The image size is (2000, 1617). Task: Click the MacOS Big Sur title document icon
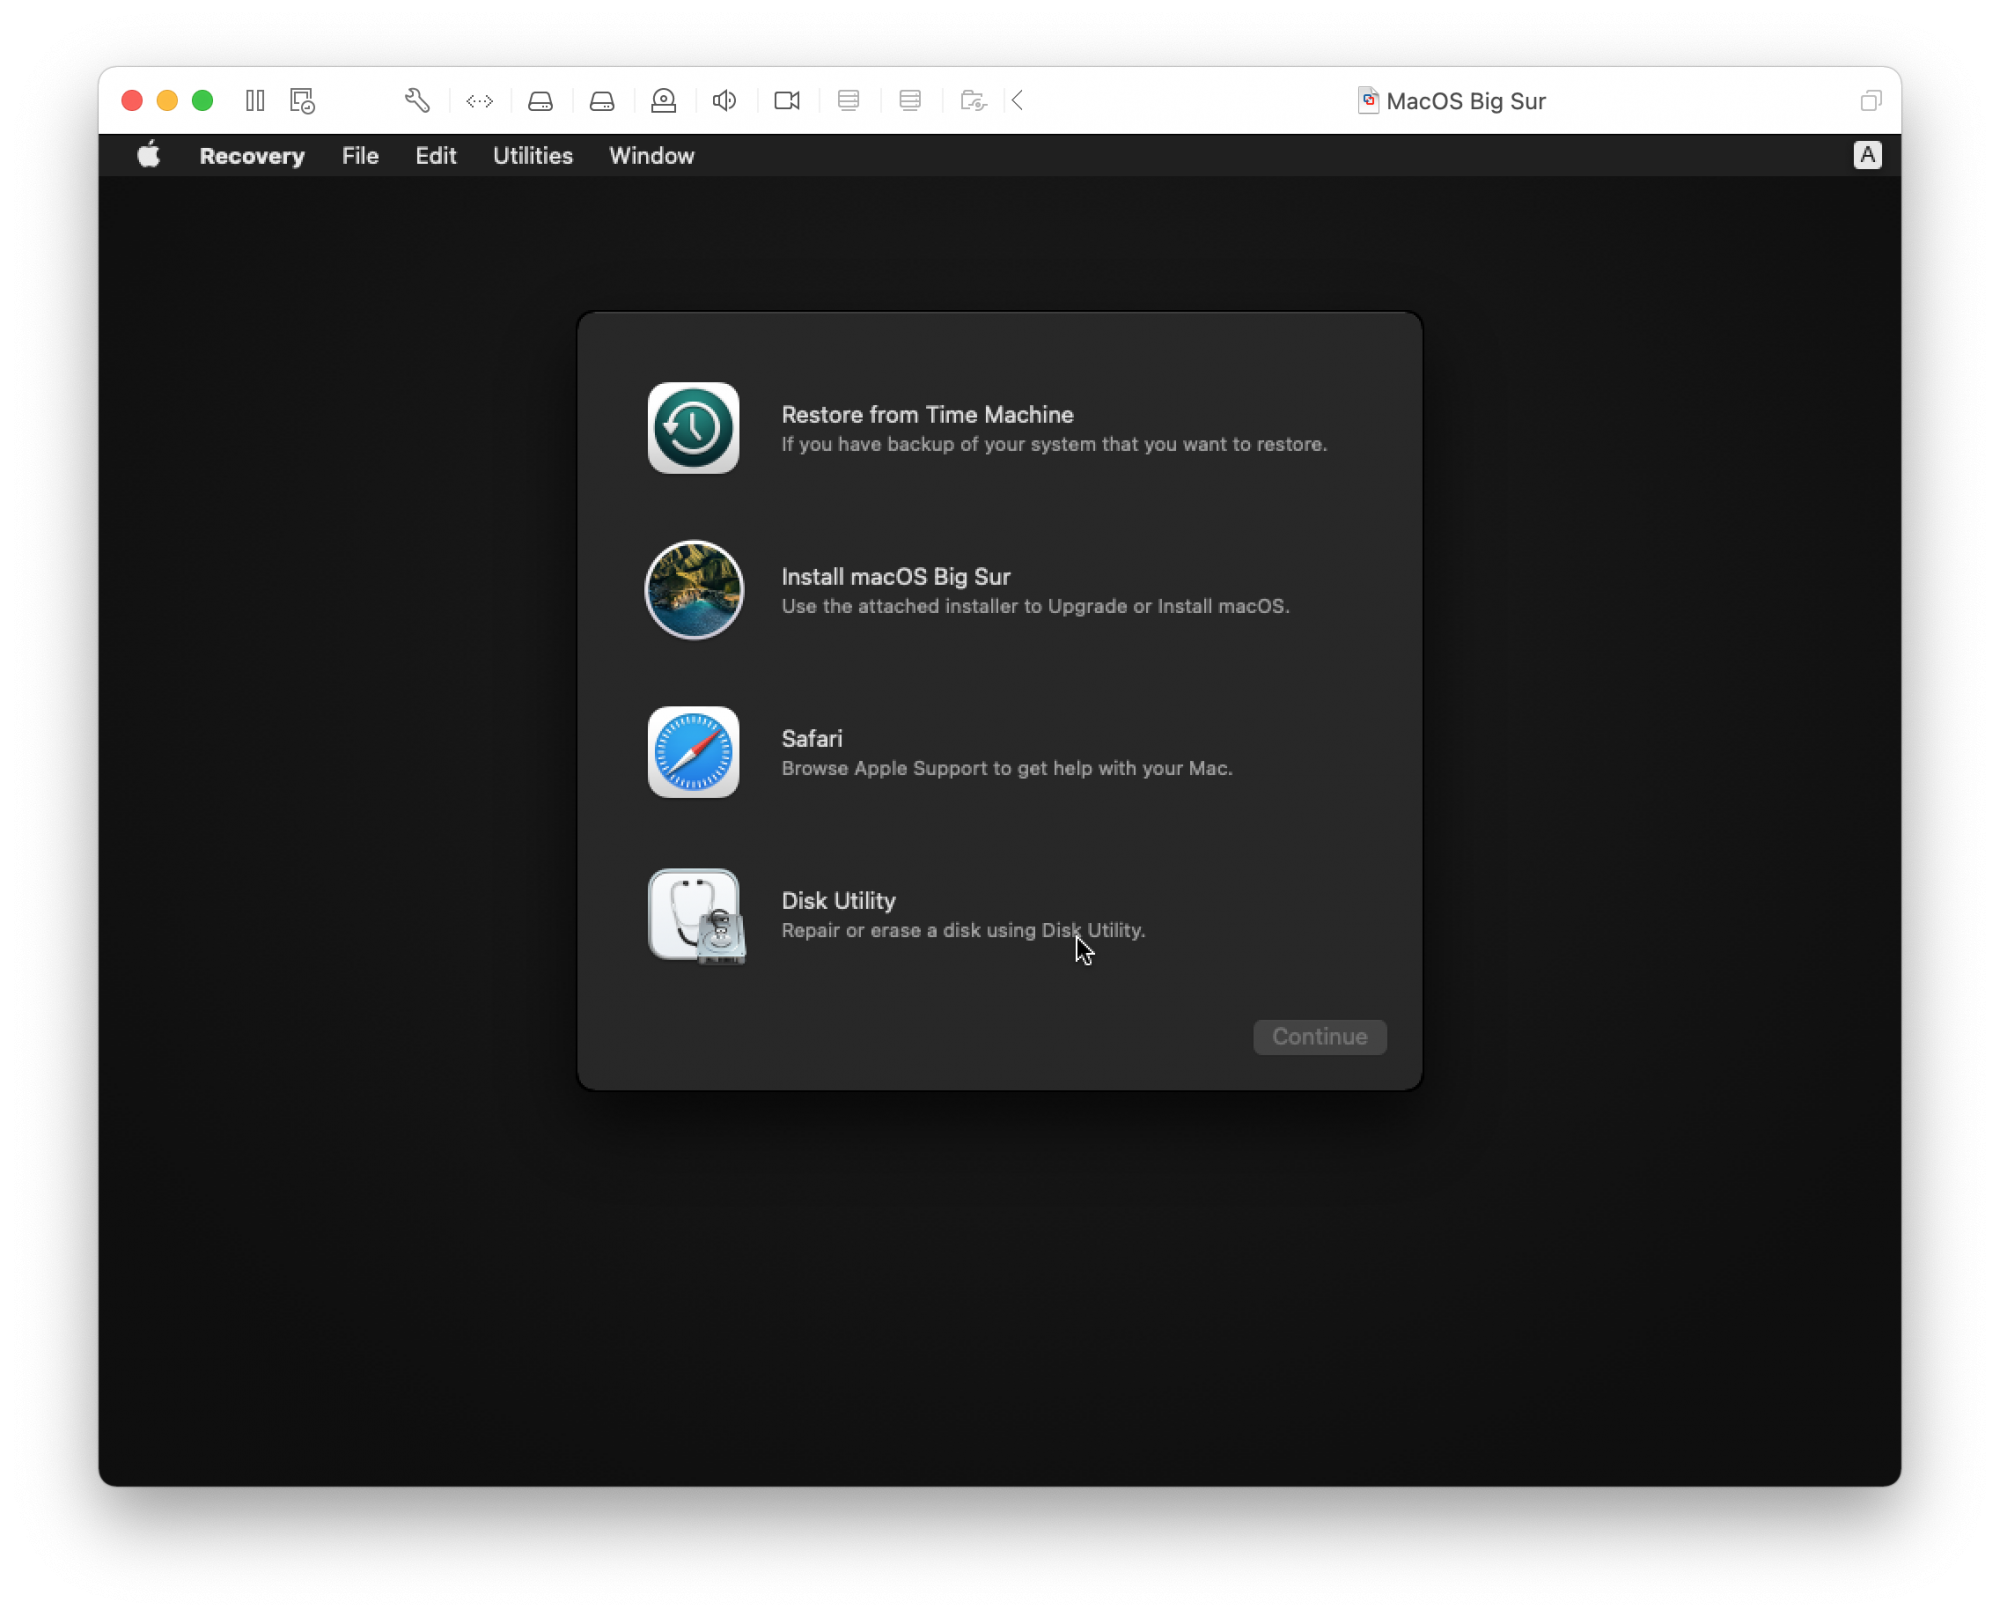1368,101
